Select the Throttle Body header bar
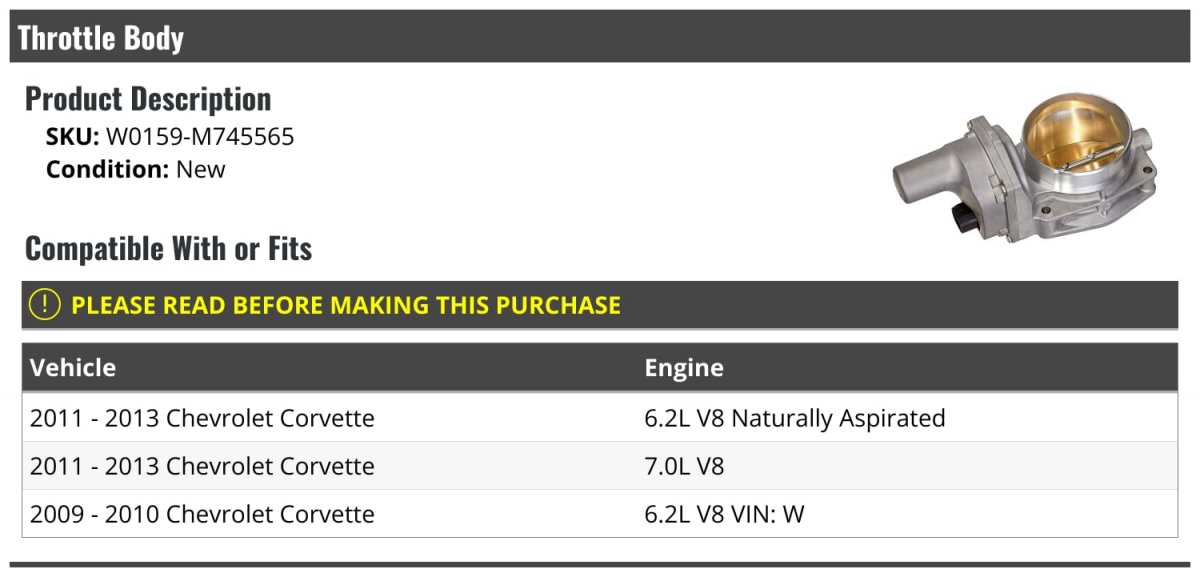1200x577 pixels. (x=600, y=37)
